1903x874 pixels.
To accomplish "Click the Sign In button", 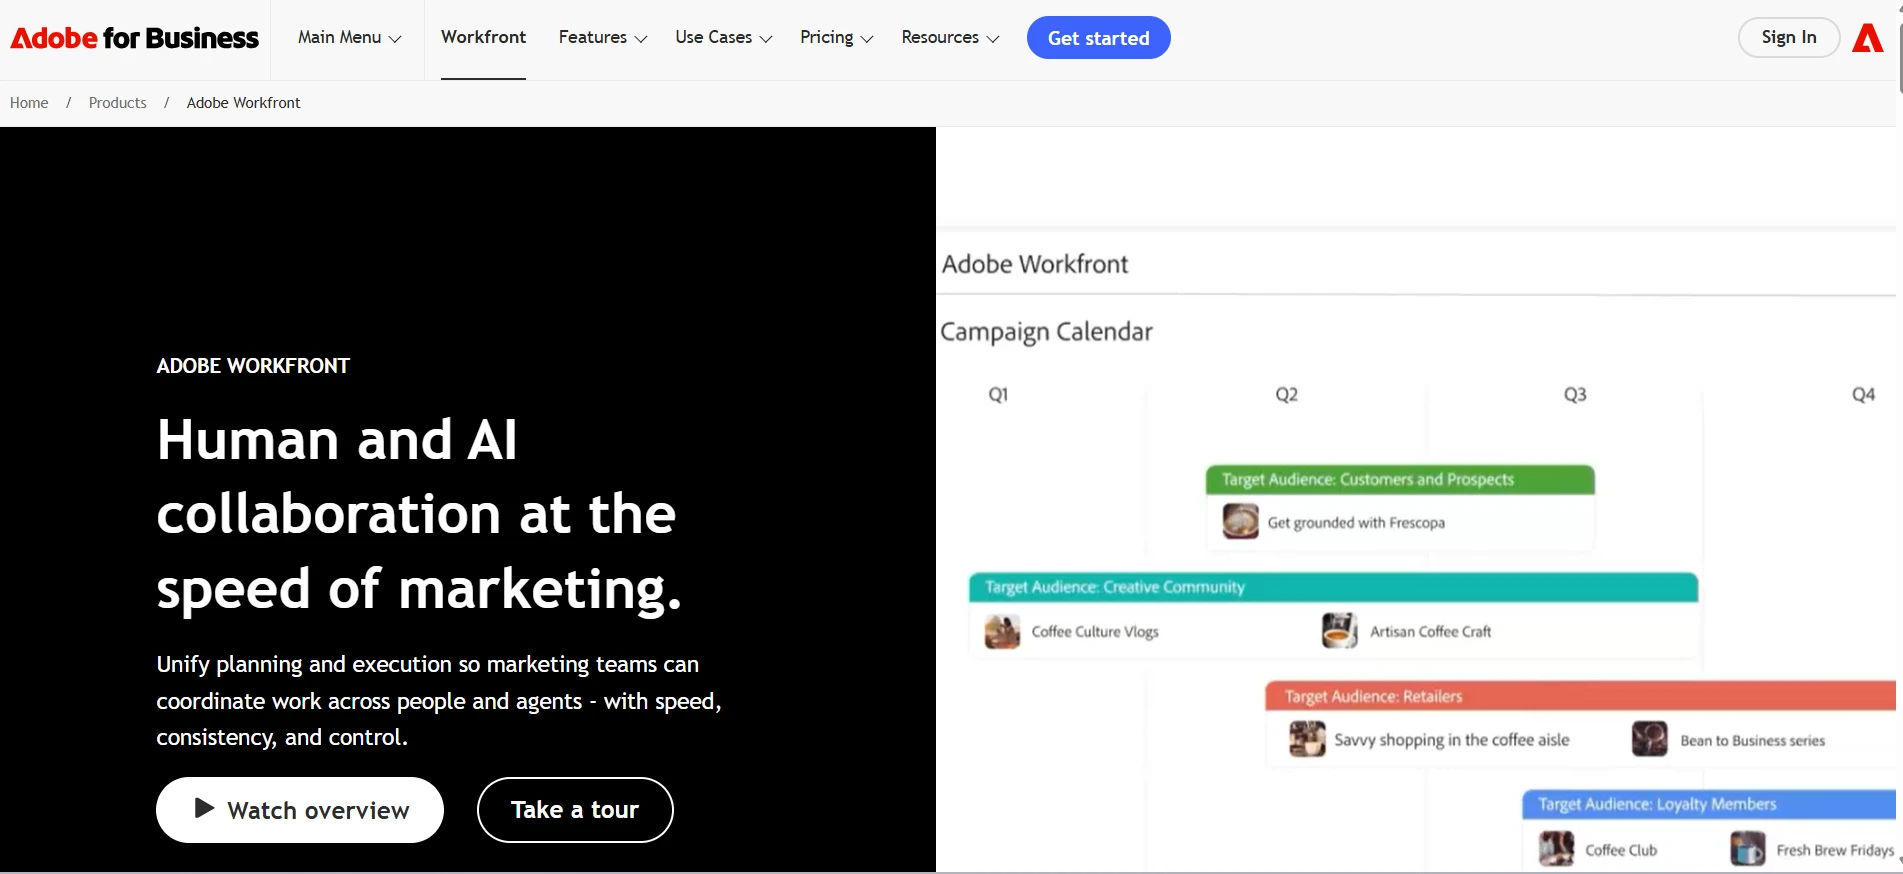I will pyautogui.click(x=1788, y=37).
